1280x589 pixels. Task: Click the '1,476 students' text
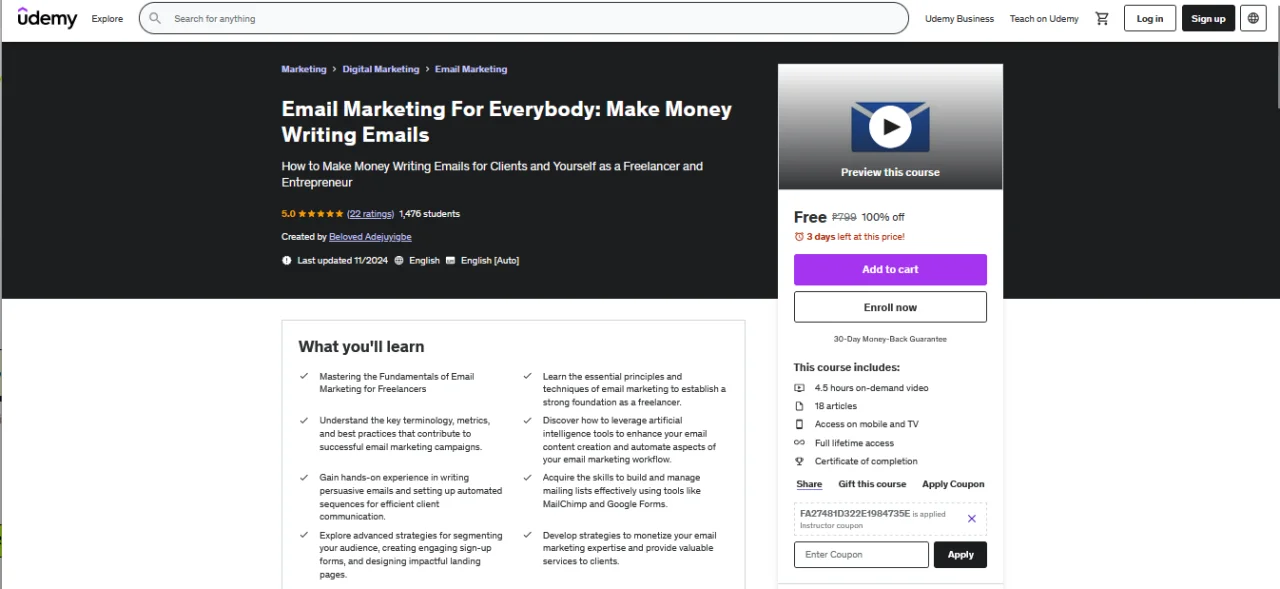coord(429,214)
